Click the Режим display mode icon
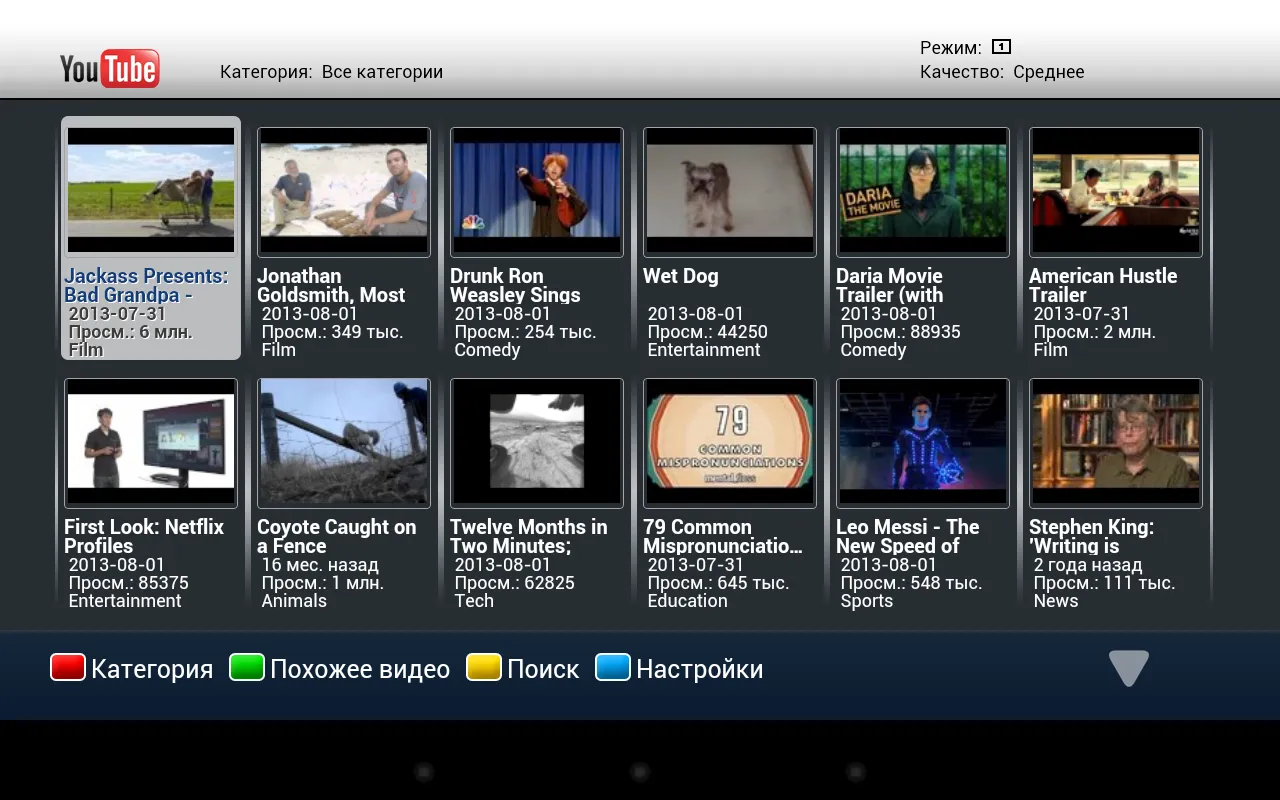Screen dimensions: 1280x800 1001,47
